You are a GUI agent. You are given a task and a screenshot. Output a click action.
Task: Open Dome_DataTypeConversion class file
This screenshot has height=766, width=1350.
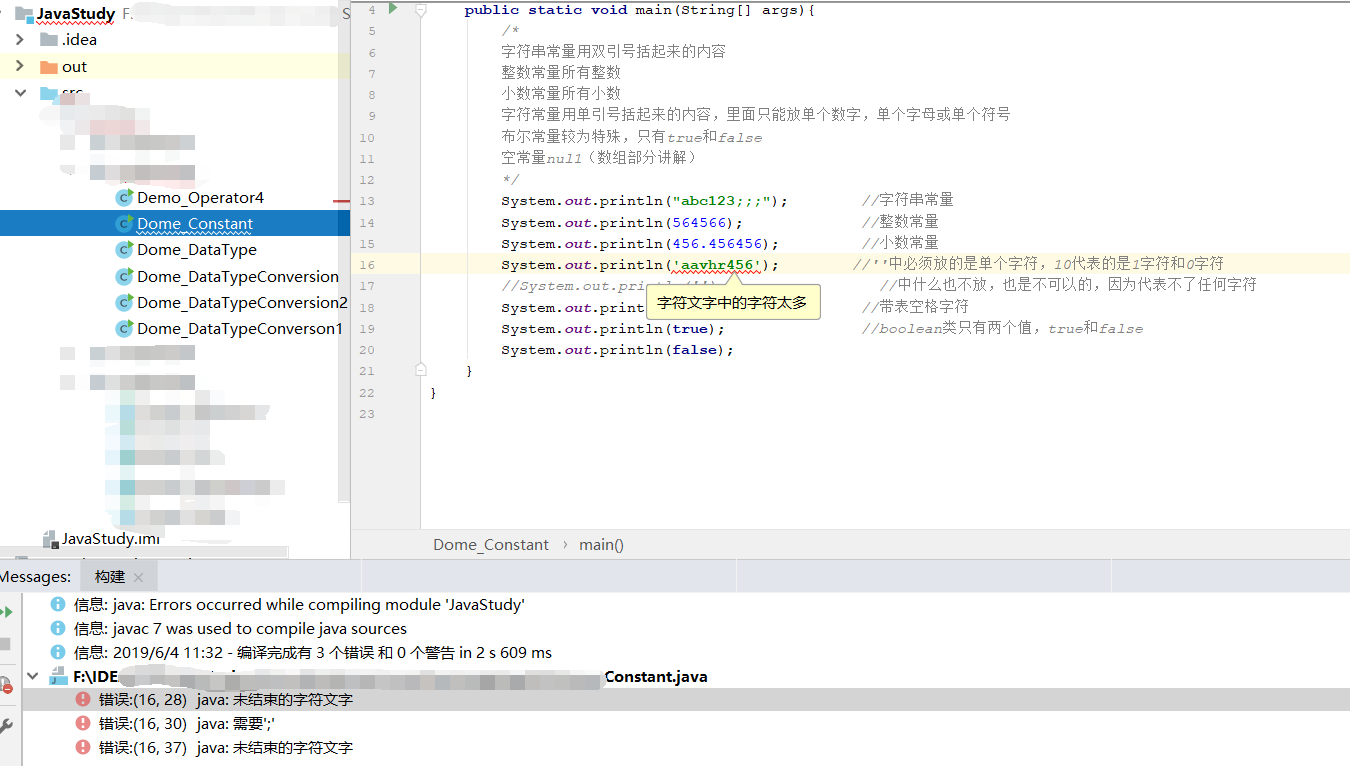point(238,276)
